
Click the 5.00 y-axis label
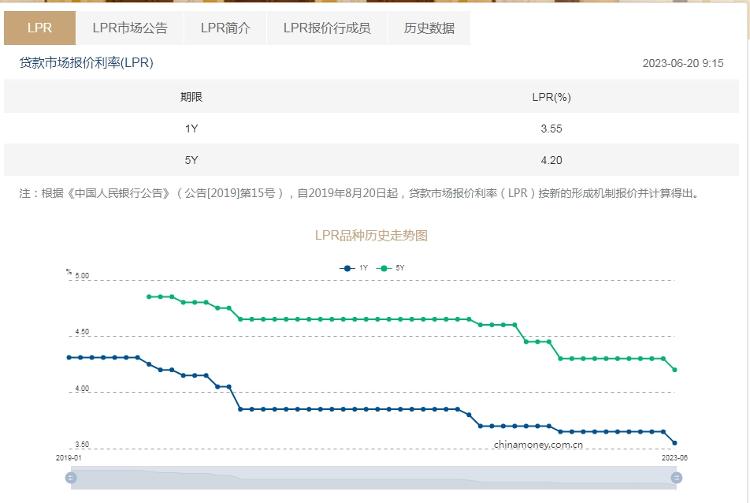pyautogui.click(x=82, y=276)
